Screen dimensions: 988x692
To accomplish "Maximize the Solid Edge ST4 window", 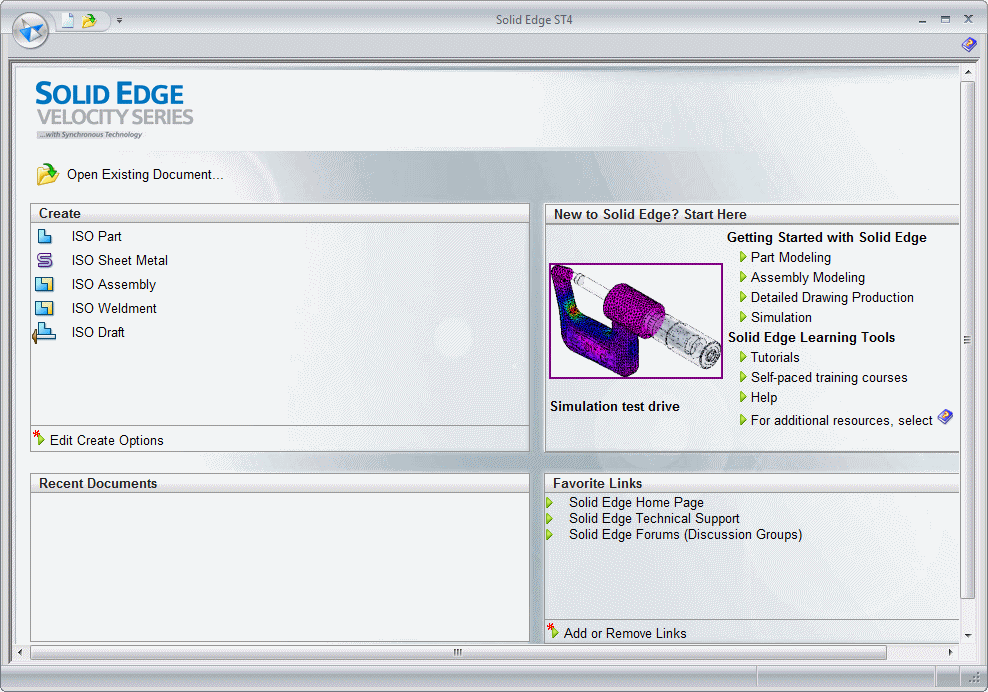I will point(945,20).
